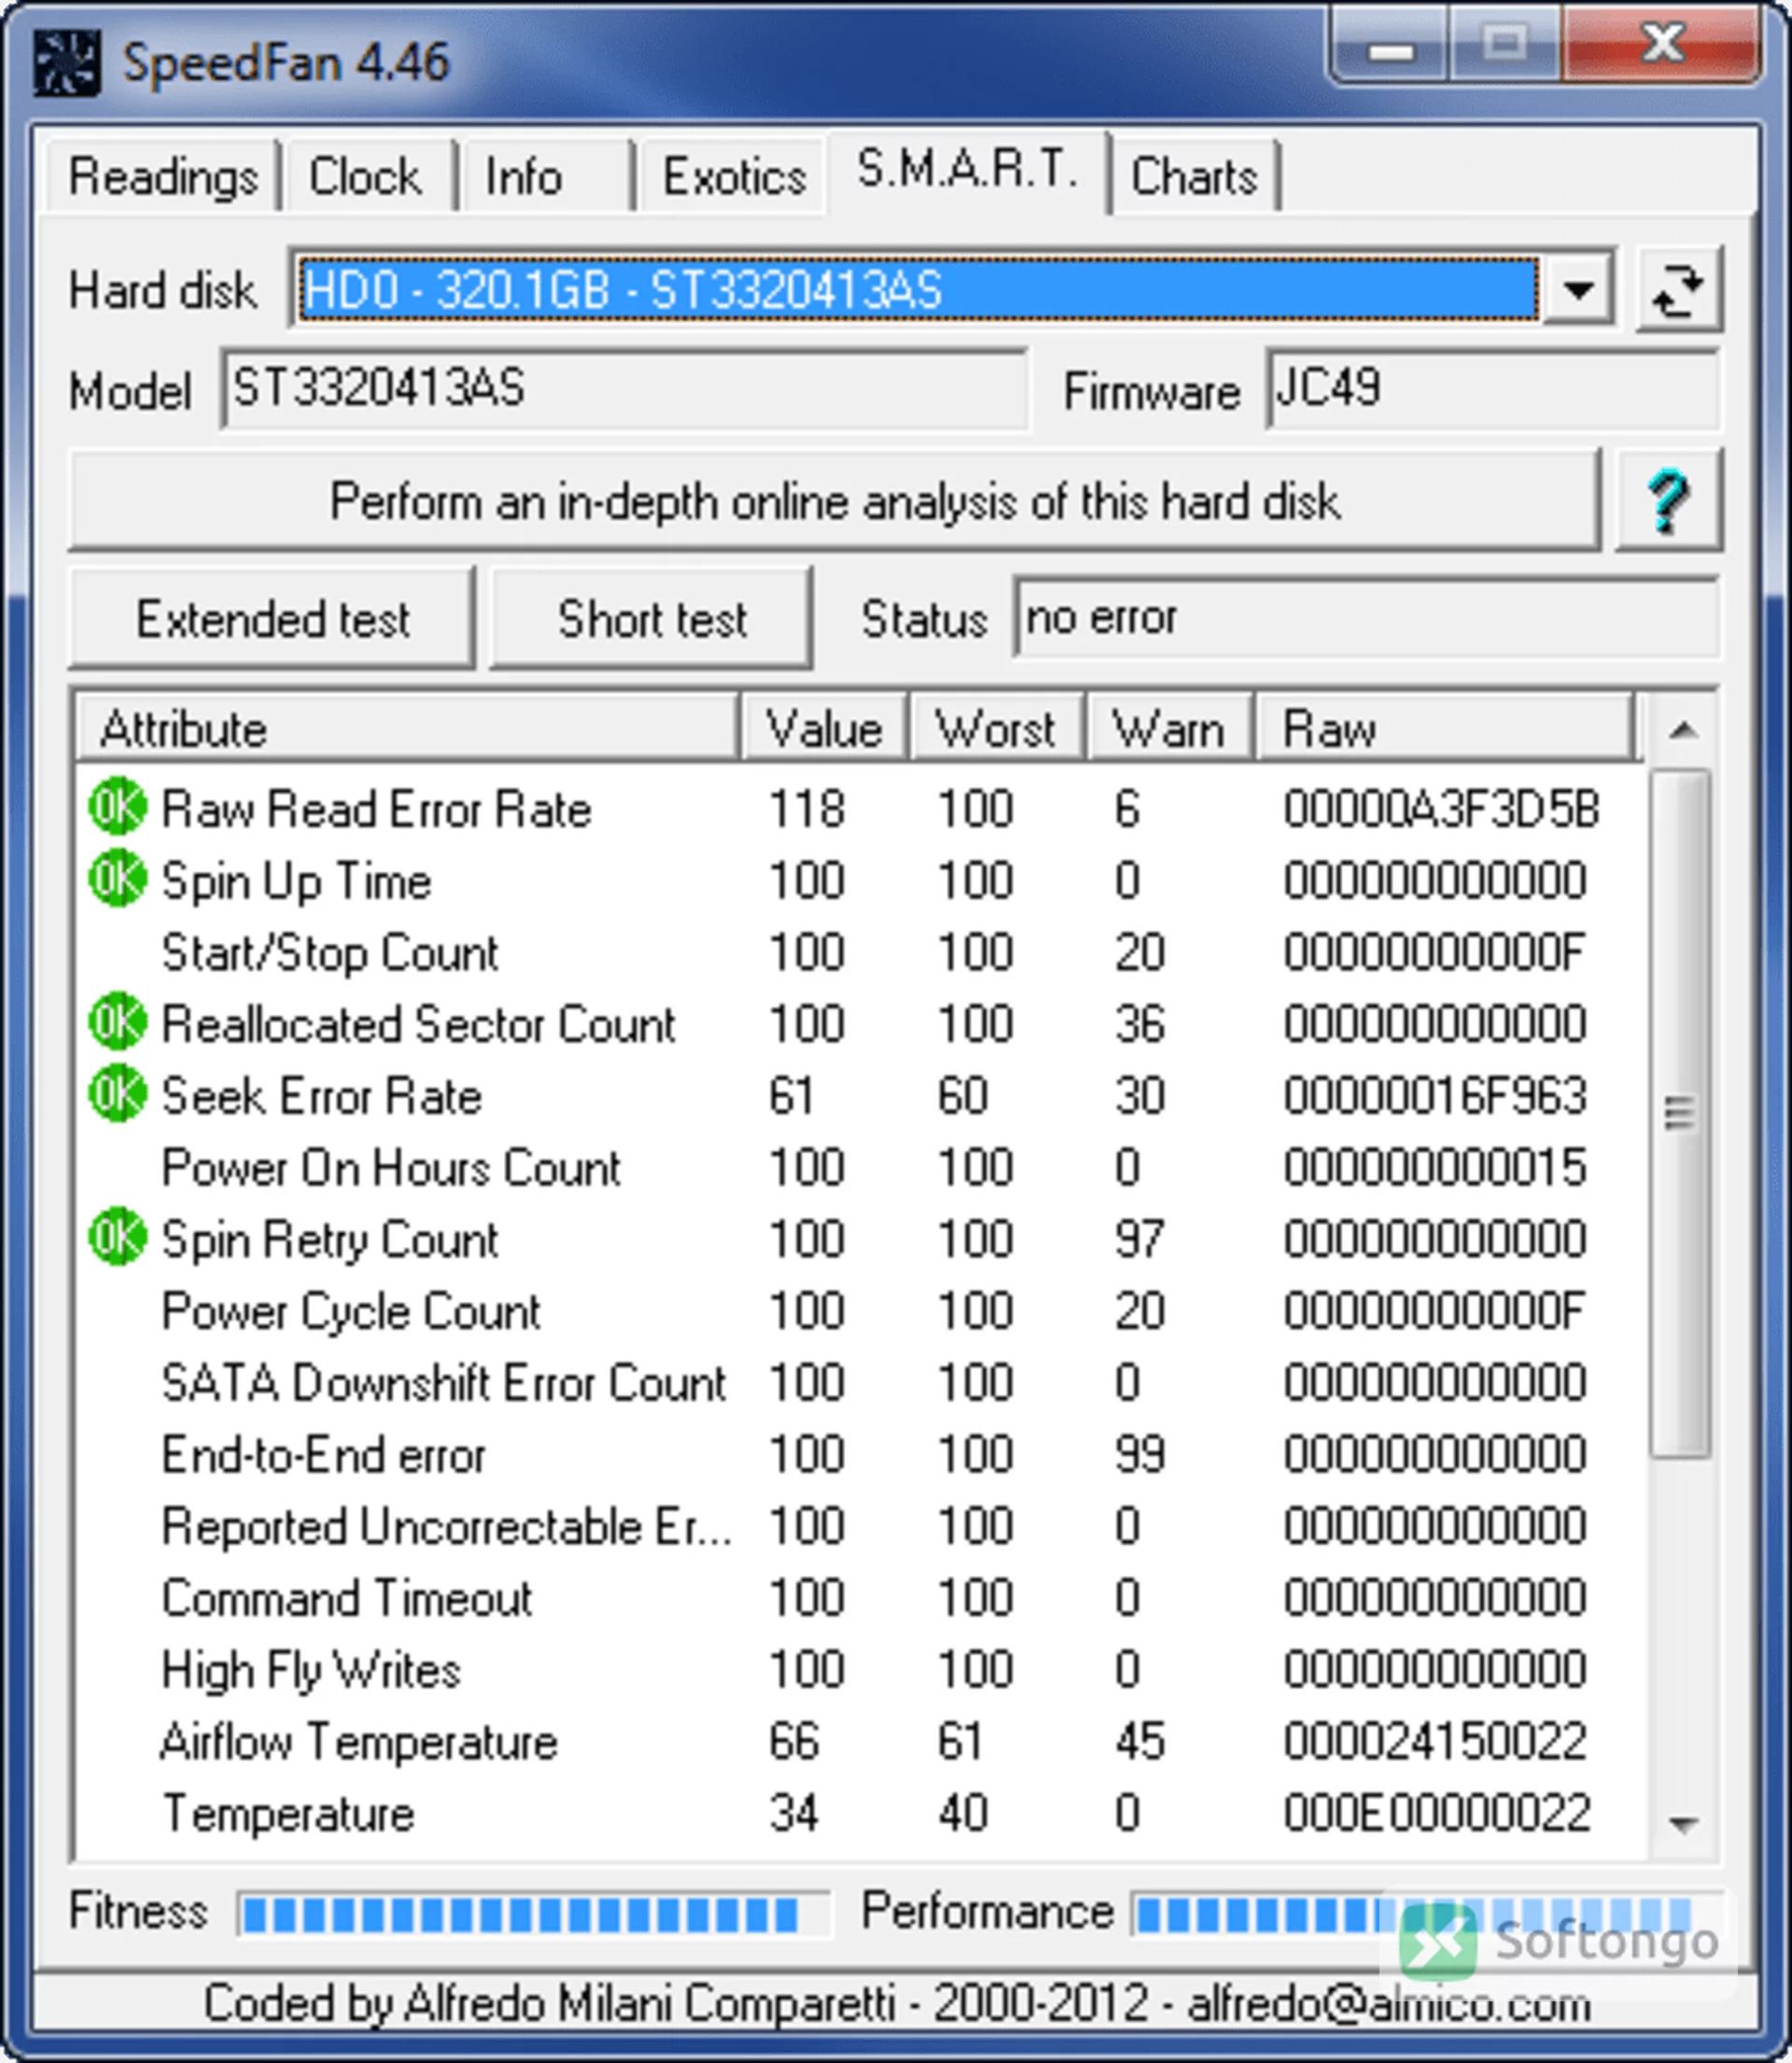Select the Spin Retry Count row
Viewport: 1792px width, 2063px height.
click(x=860, y=1239)
